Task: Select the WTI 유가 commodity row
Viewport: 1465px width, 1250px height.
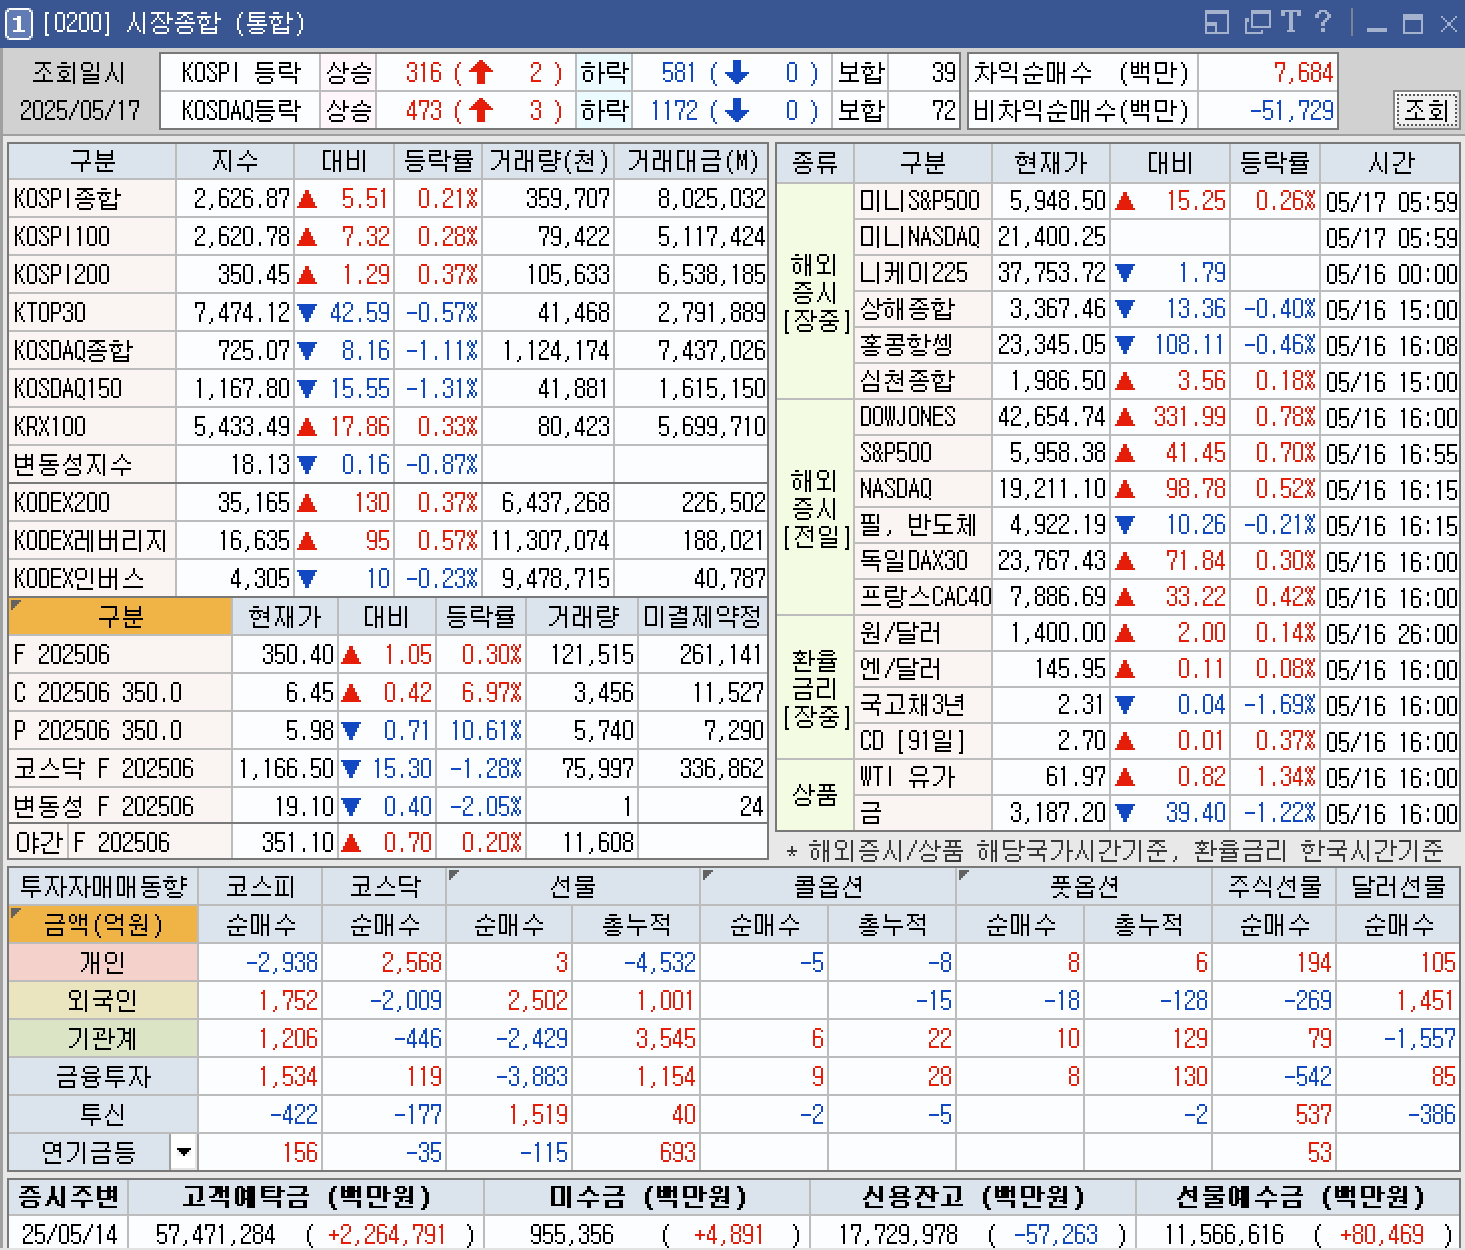Action: (x=1157, y=777)
